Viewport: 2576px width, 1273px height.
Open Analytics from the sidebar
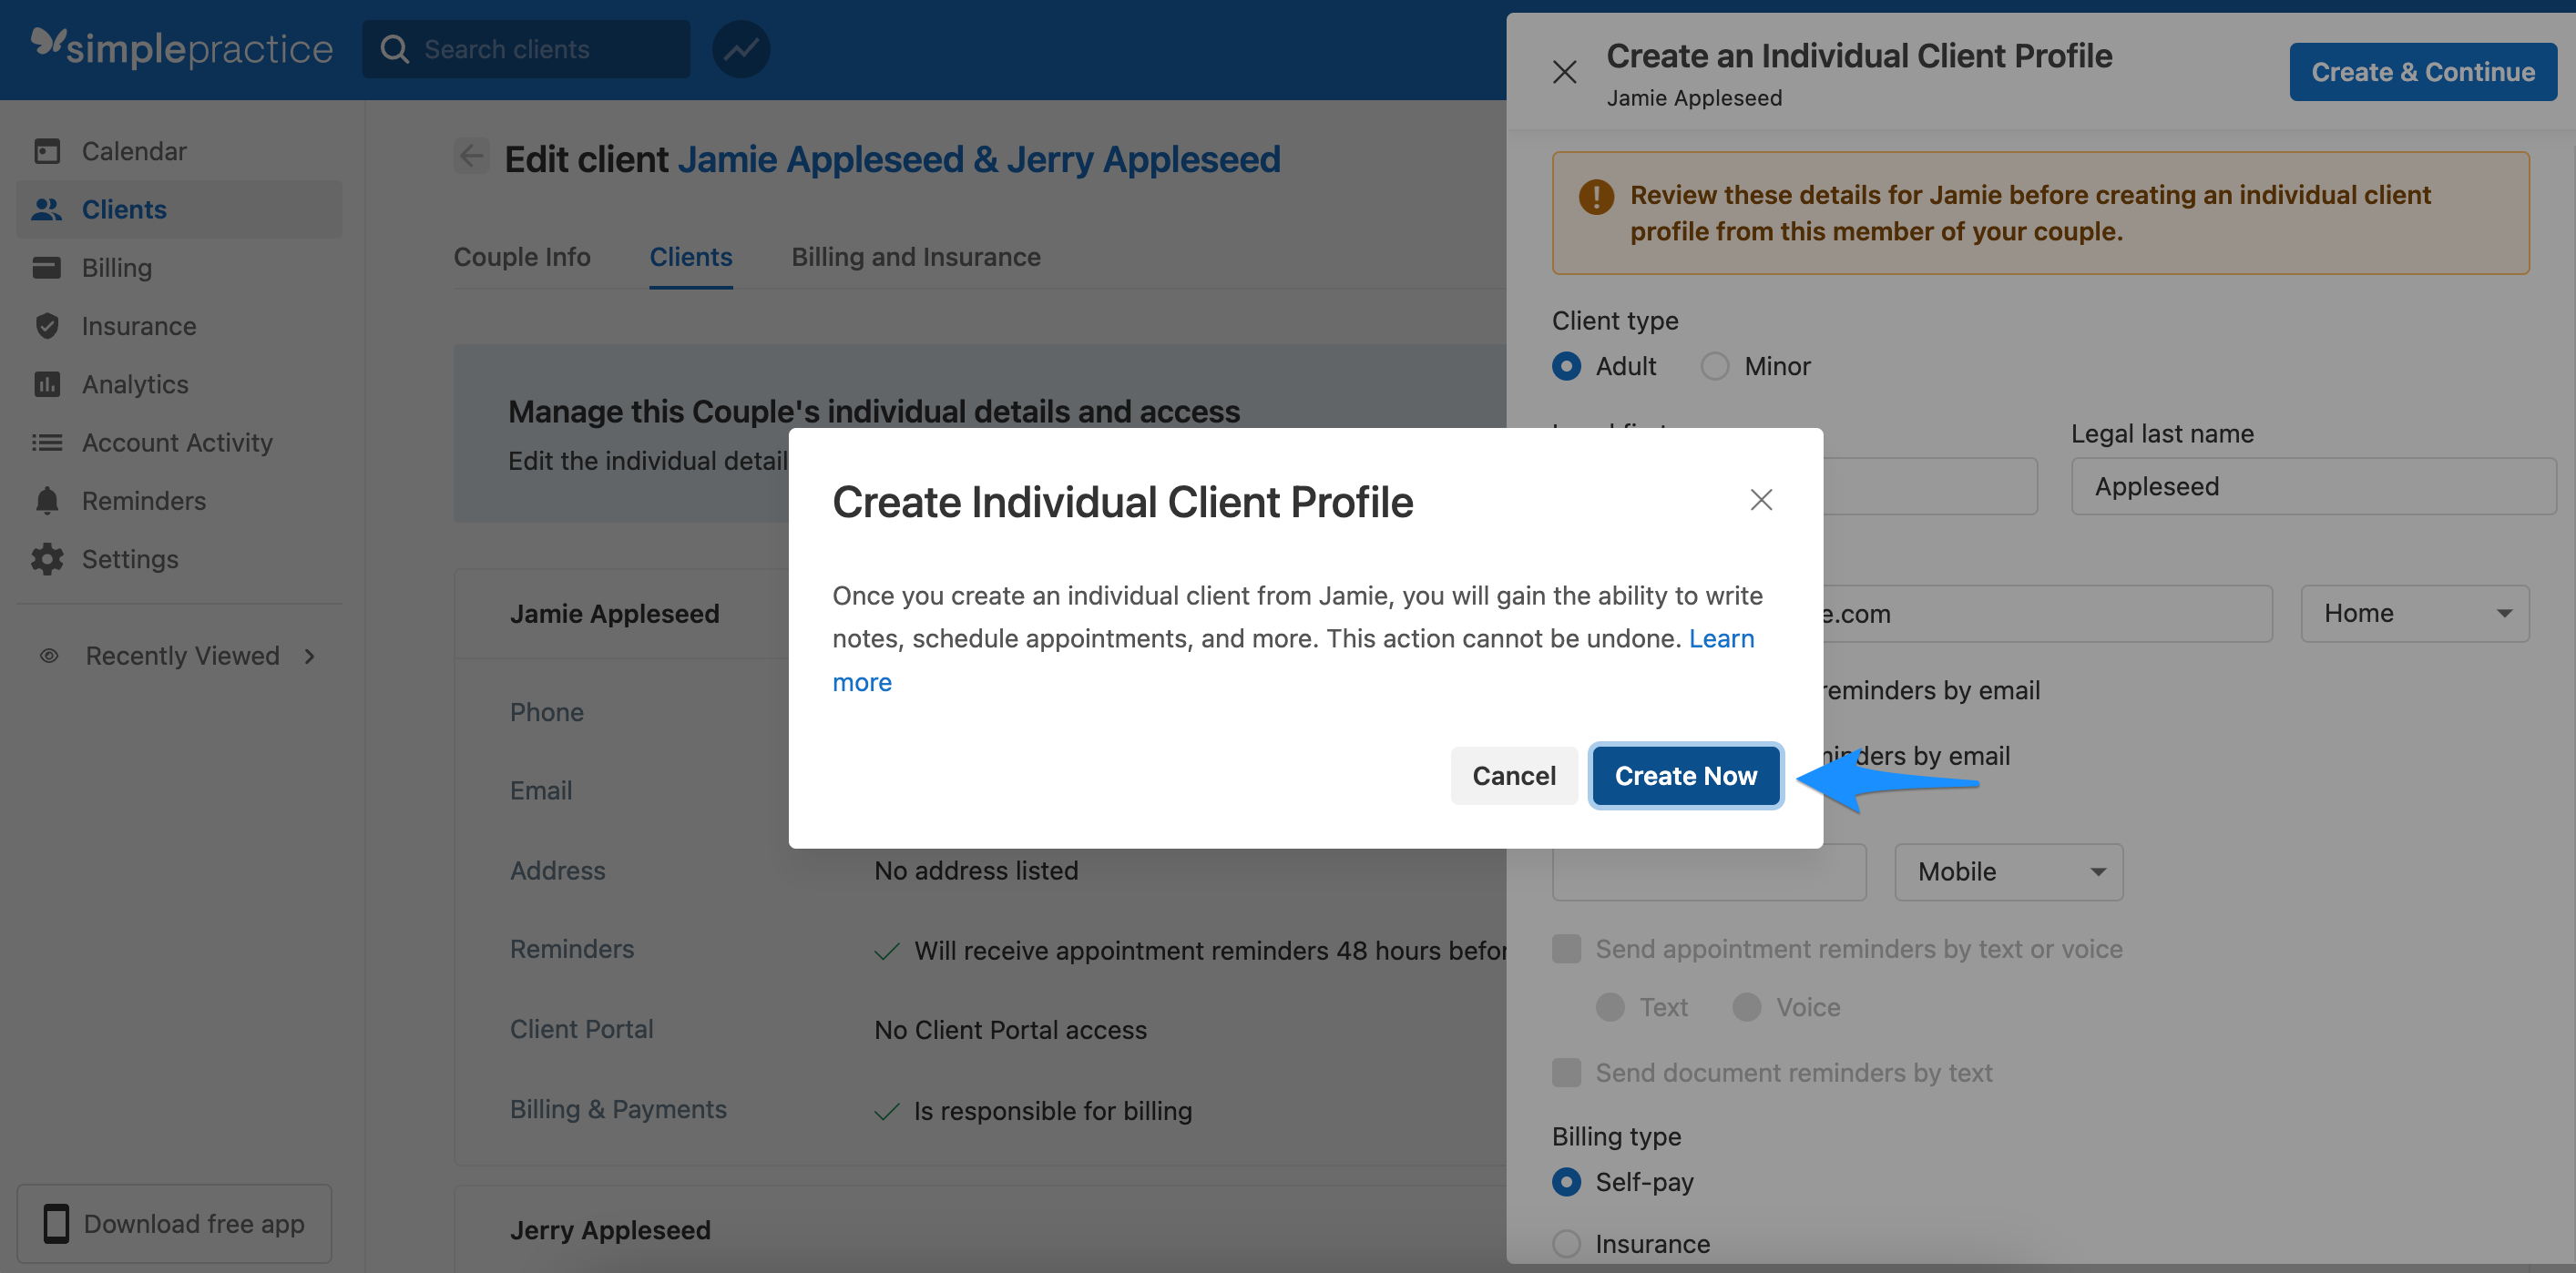tap(134, 384)
